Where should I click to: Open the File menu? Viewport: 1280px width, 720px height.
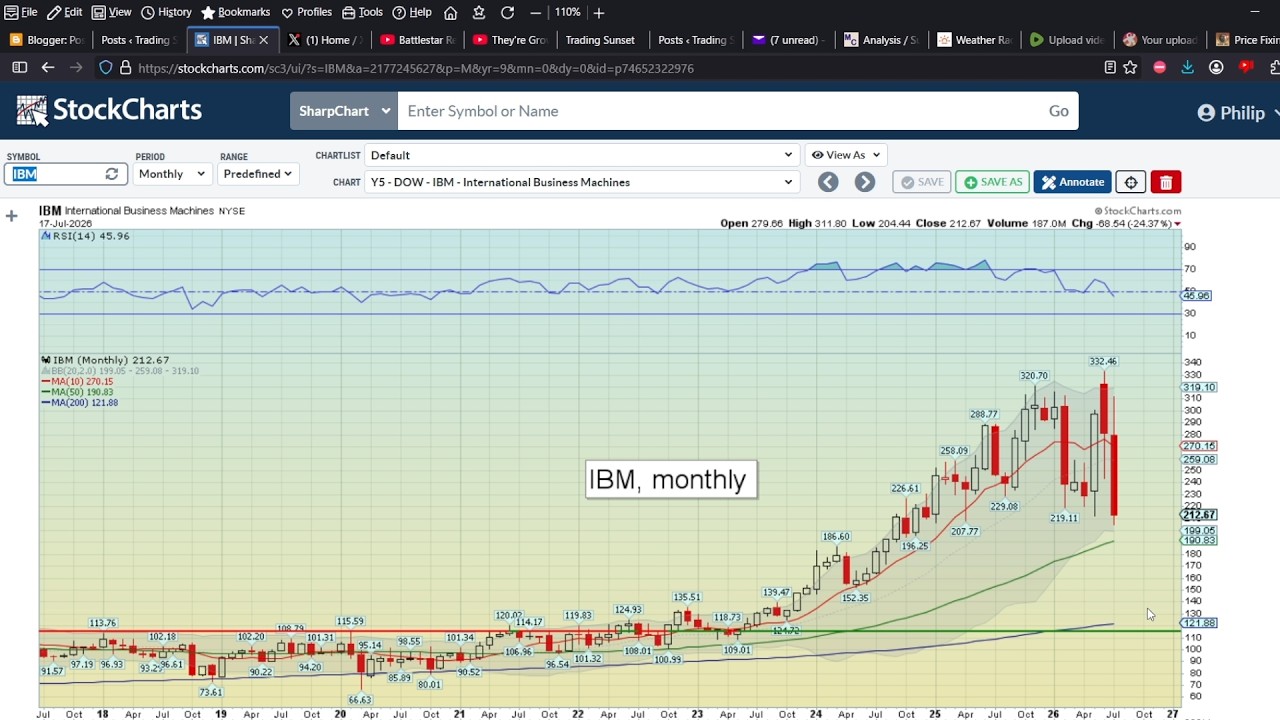coord(21,12)
